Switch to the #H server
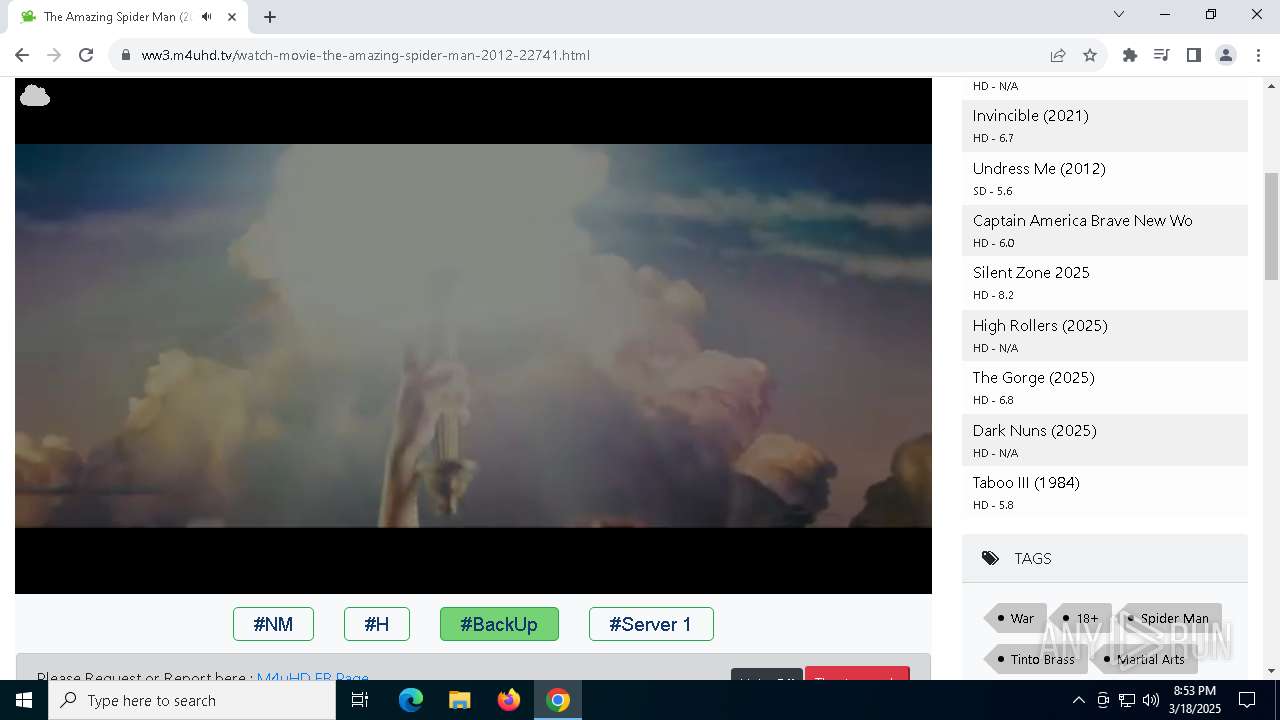This screenshot has width=1280, height=720. tap(377, 624)
